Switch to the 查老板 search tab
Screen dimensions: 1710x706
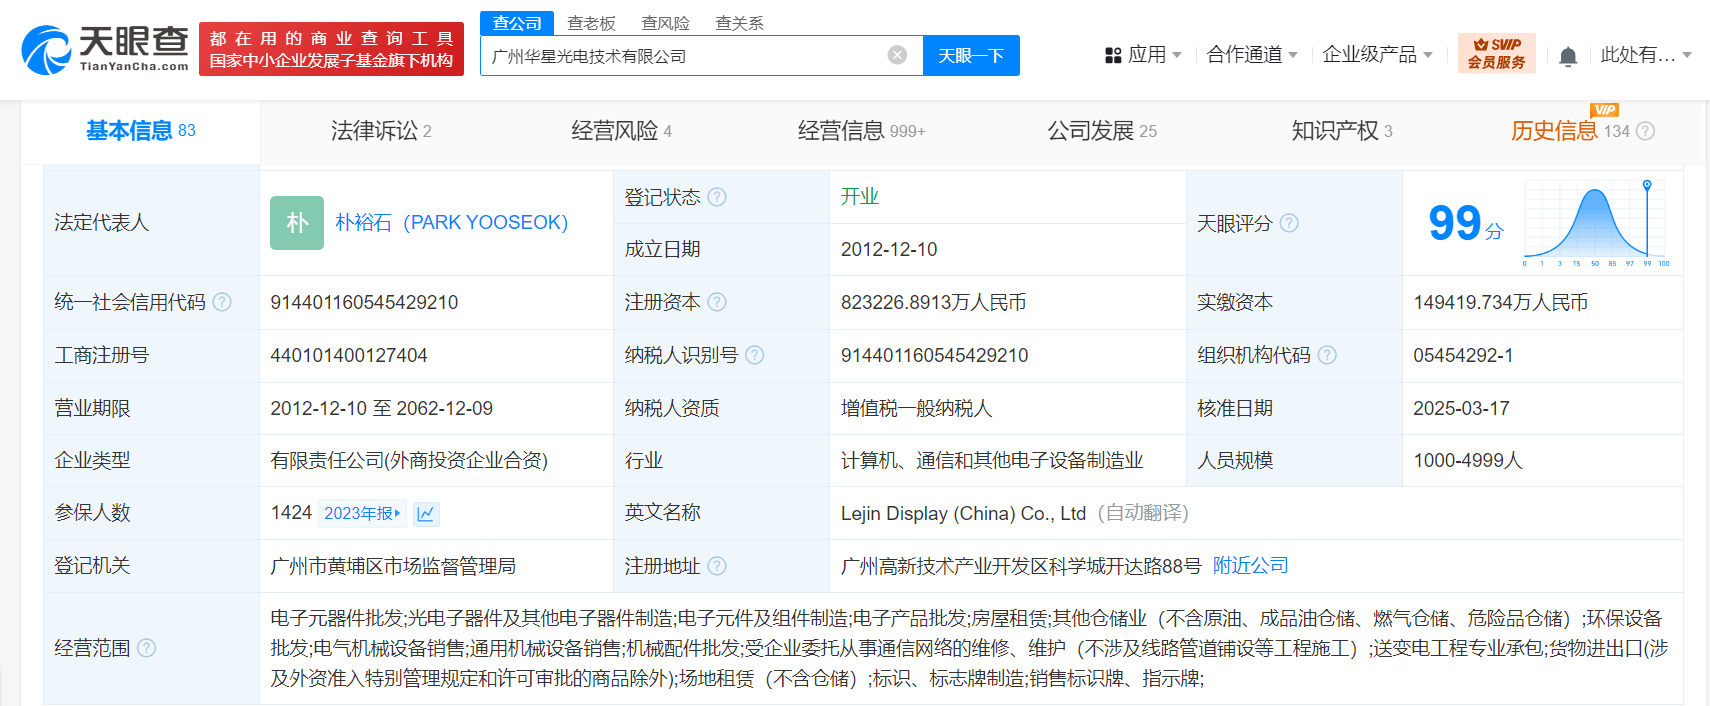point(591,23)
